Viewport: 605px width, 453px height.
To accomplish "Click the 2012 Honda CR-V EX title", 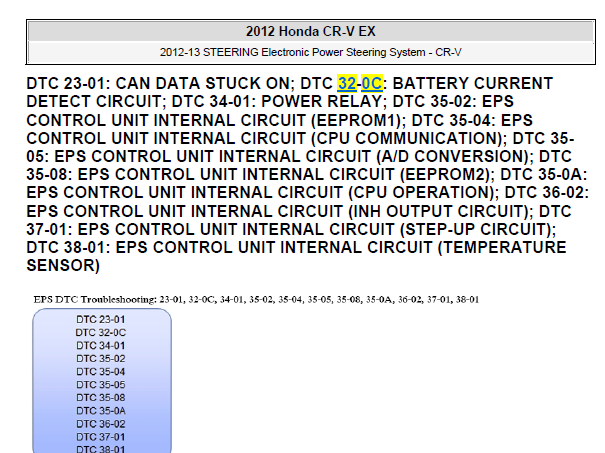I will click(311, 31).
